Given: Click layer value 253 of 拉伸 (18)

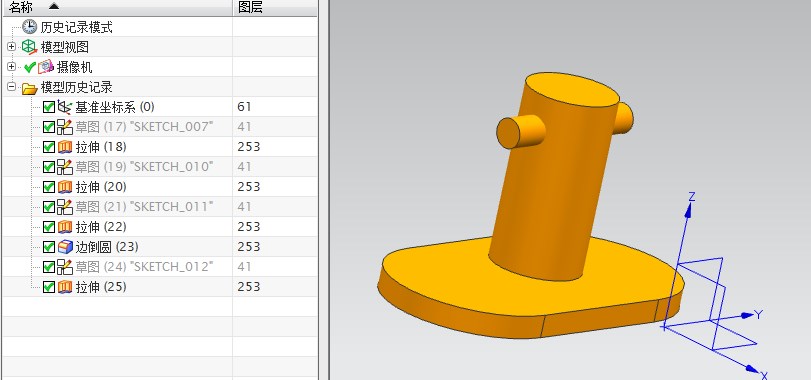Looking at the screenshot, I should click(x=249, y=147).
